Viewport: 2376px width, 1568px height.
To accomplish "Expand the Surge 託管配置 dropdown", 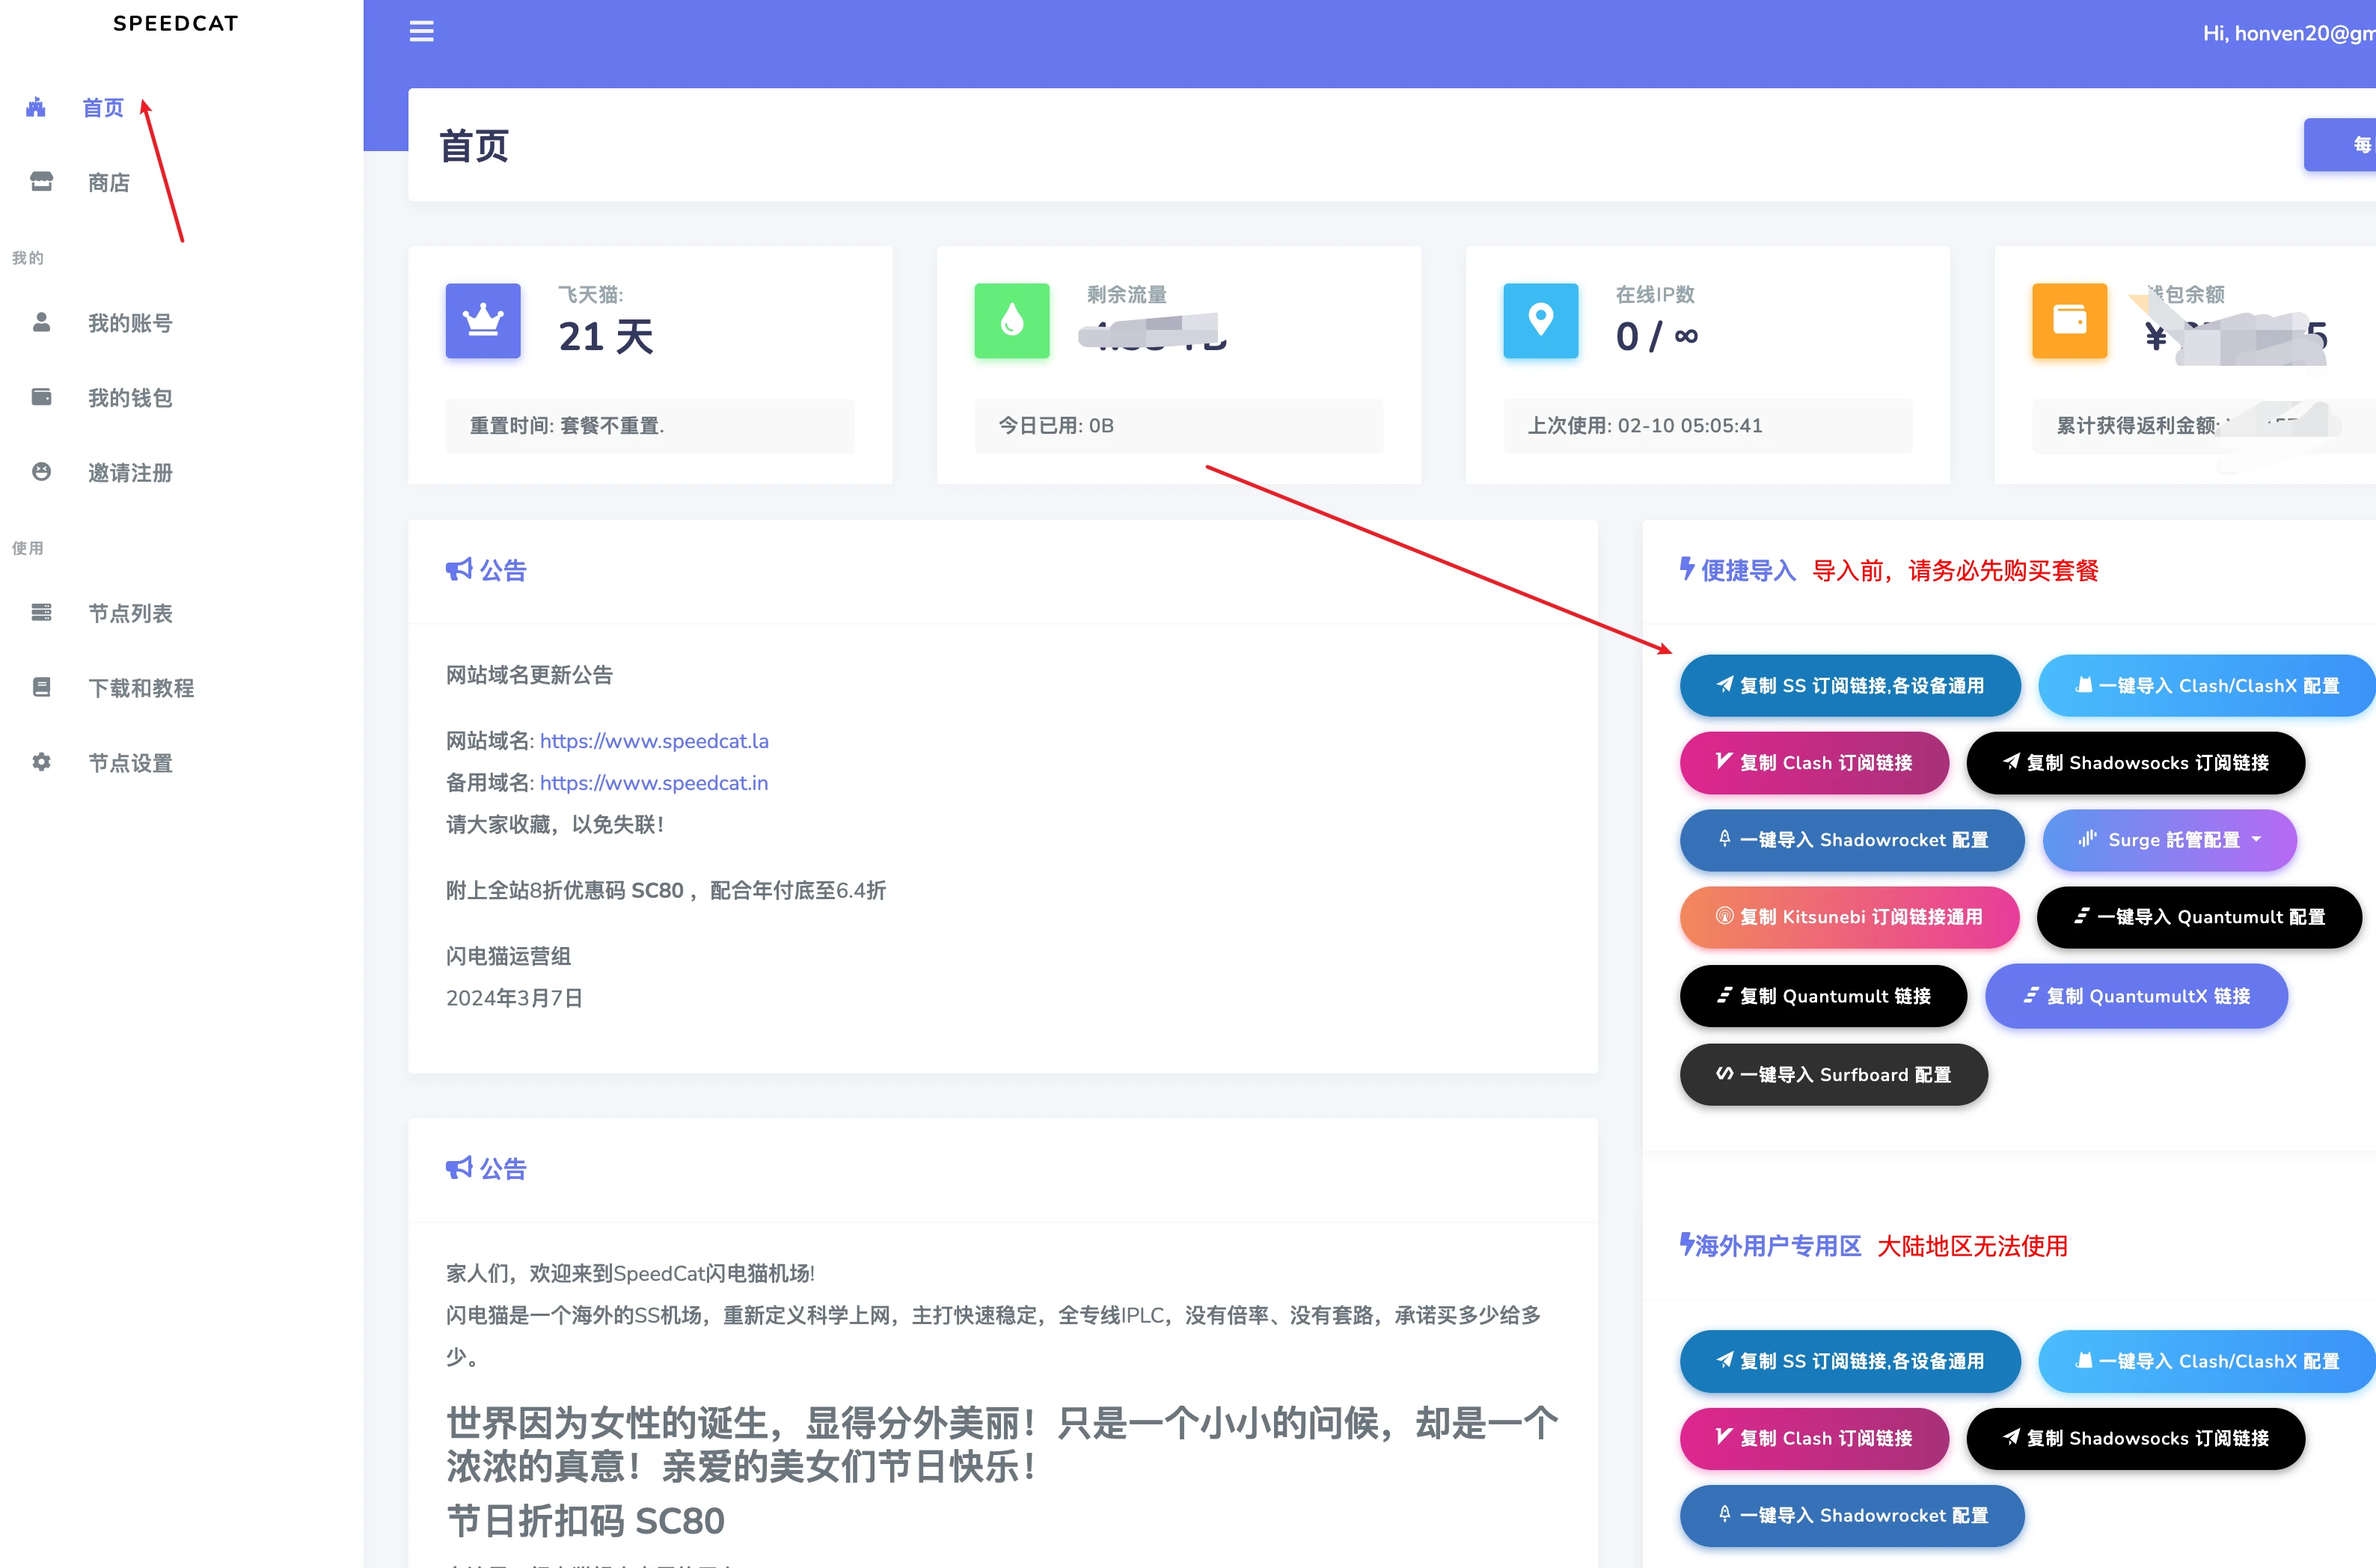I will point(2169,840).
